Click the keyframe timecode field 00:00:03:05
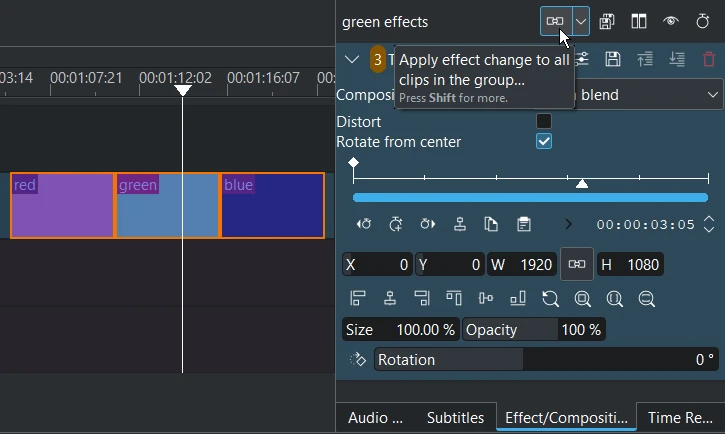 (x=645, y=225)
